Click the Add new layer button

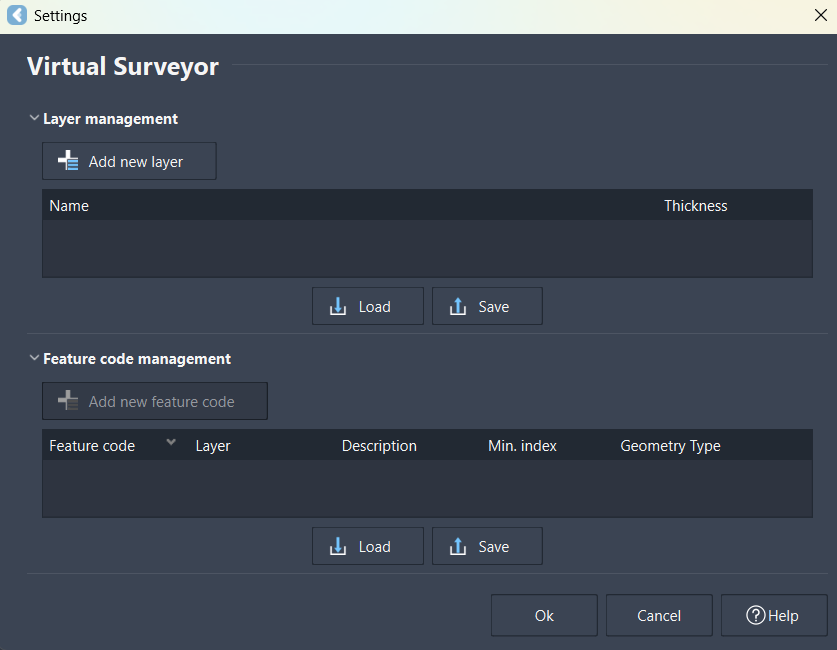click(129, 161)
